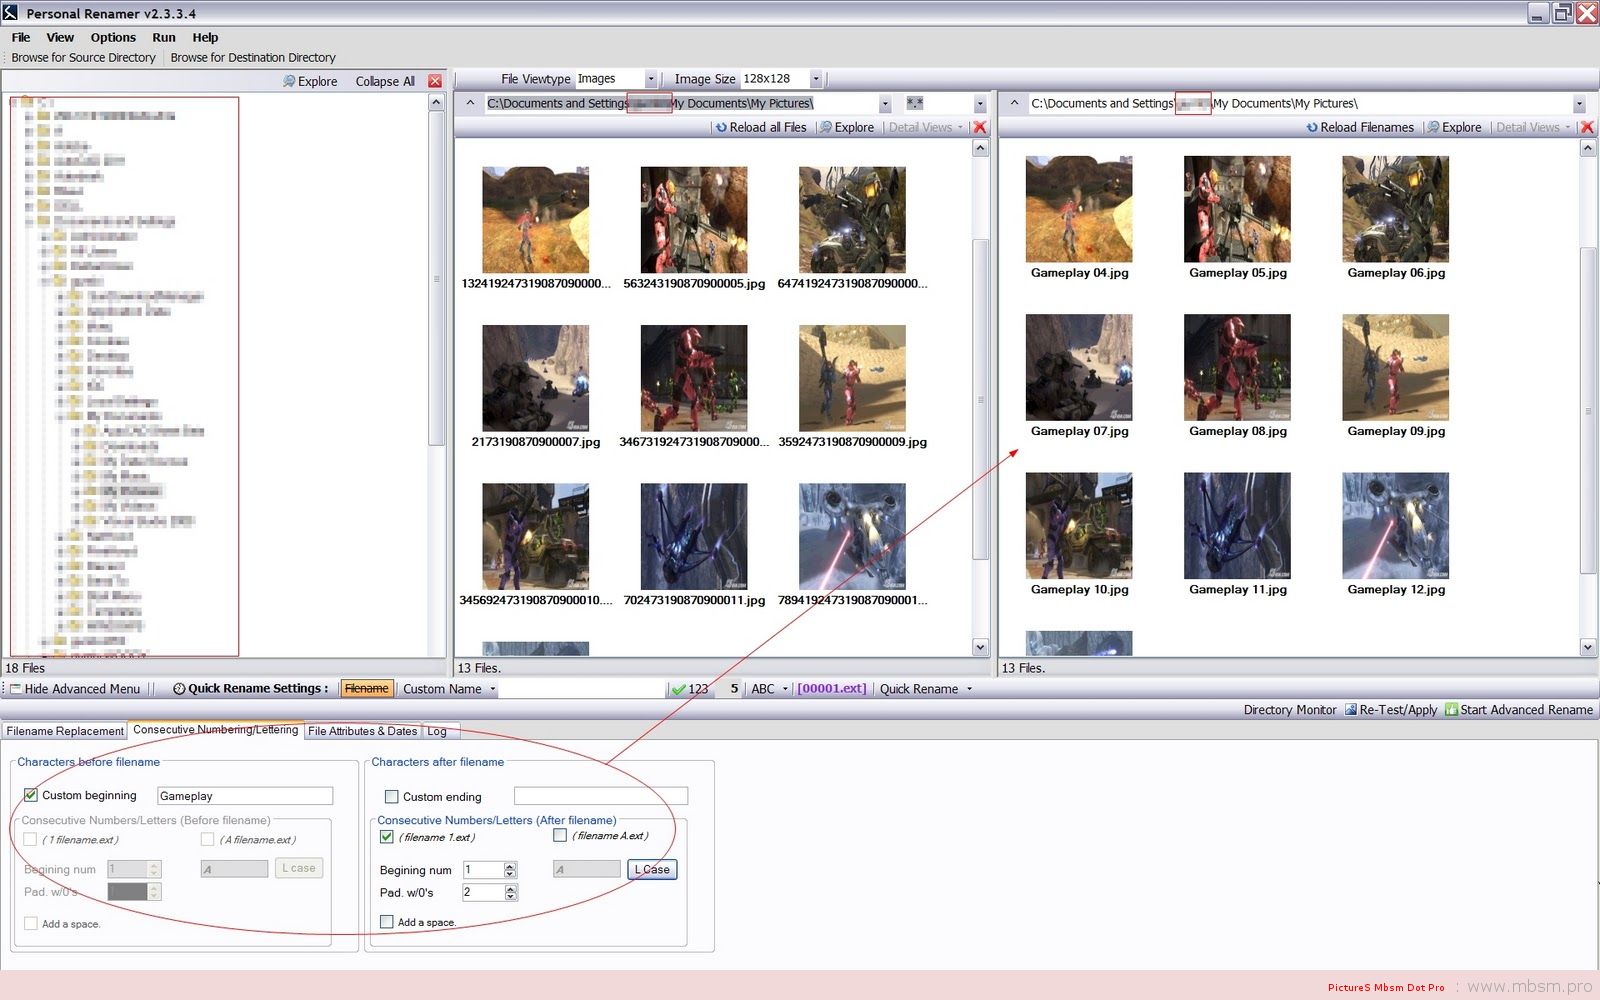
Task: Enable the Custom ending checkbox
Action: 392,797
